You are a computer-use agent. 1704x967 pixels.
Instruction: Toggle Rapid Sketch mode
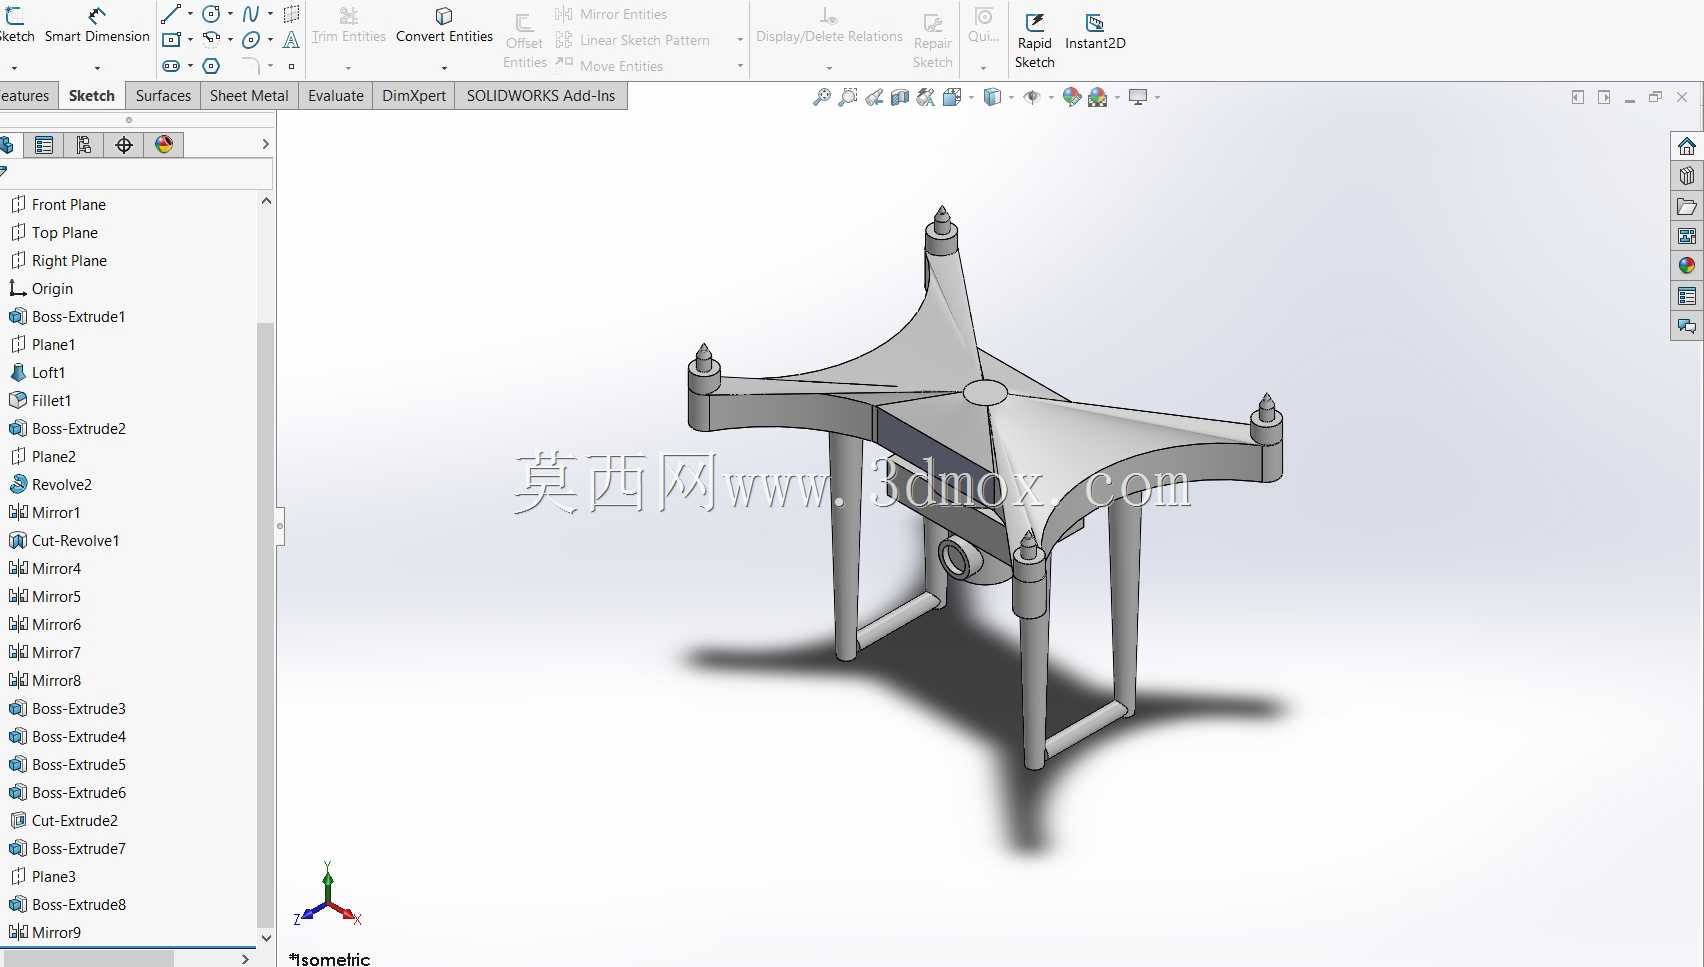1034,40
